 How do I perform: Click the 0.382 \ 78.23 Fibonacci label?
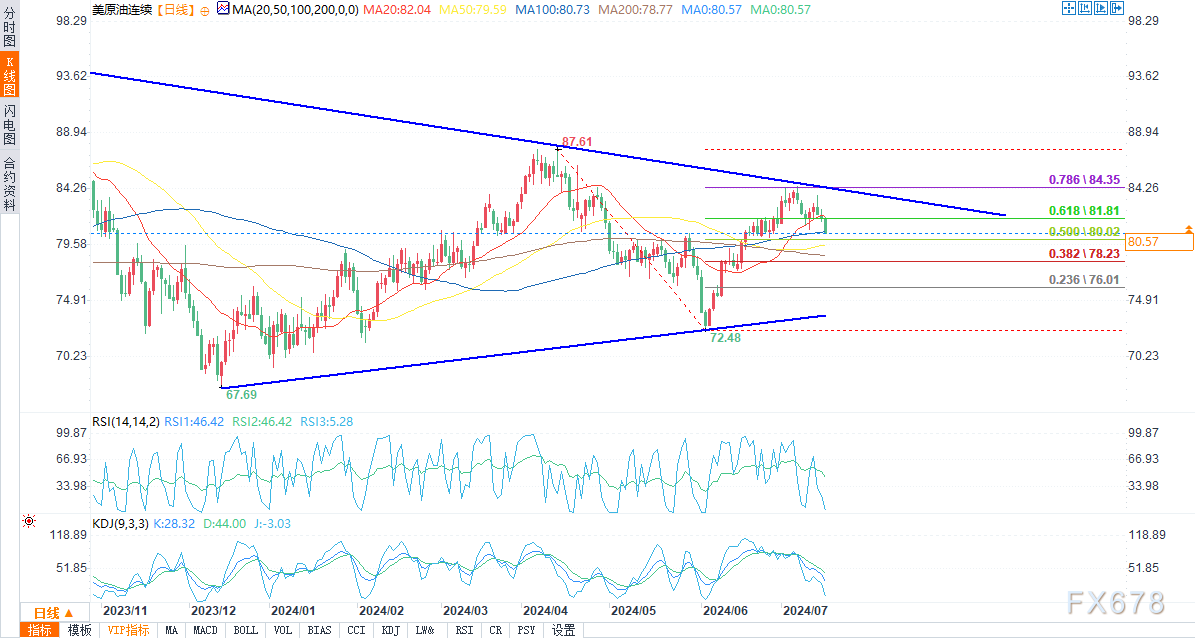(1084, 254)
